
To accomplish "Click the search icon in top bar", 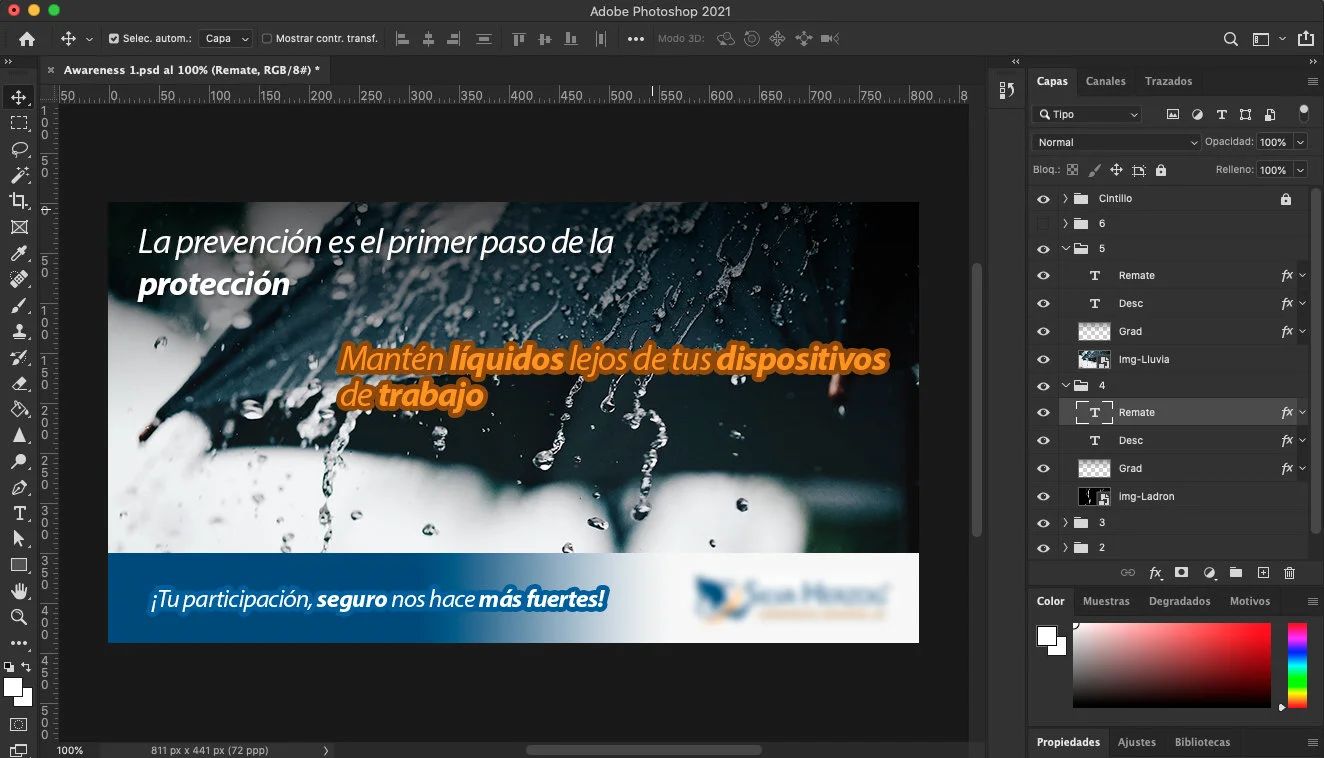I will (x=1231, y=39).
